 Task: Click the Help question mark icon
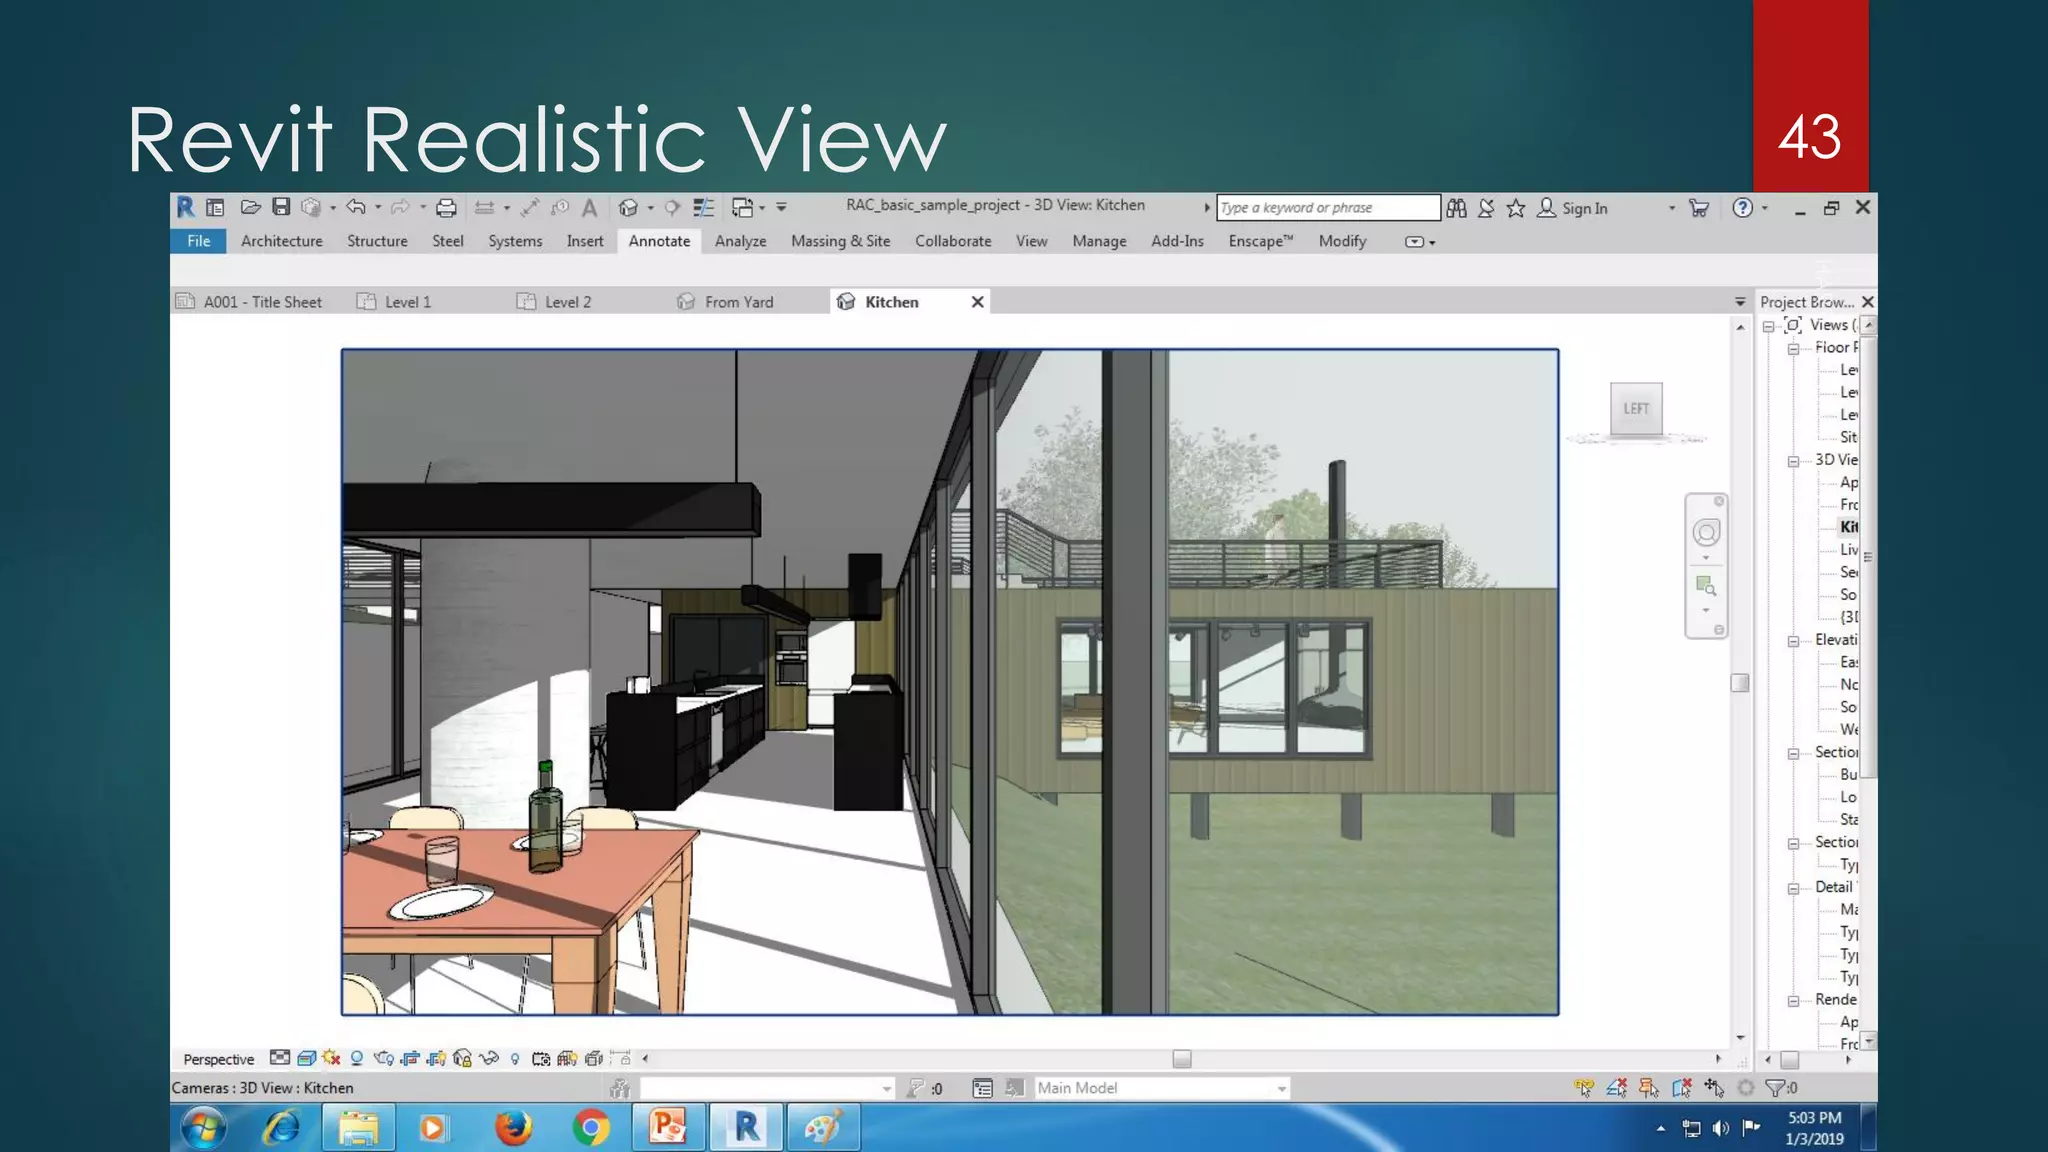pyautogui.click(x=1743, y=208)
